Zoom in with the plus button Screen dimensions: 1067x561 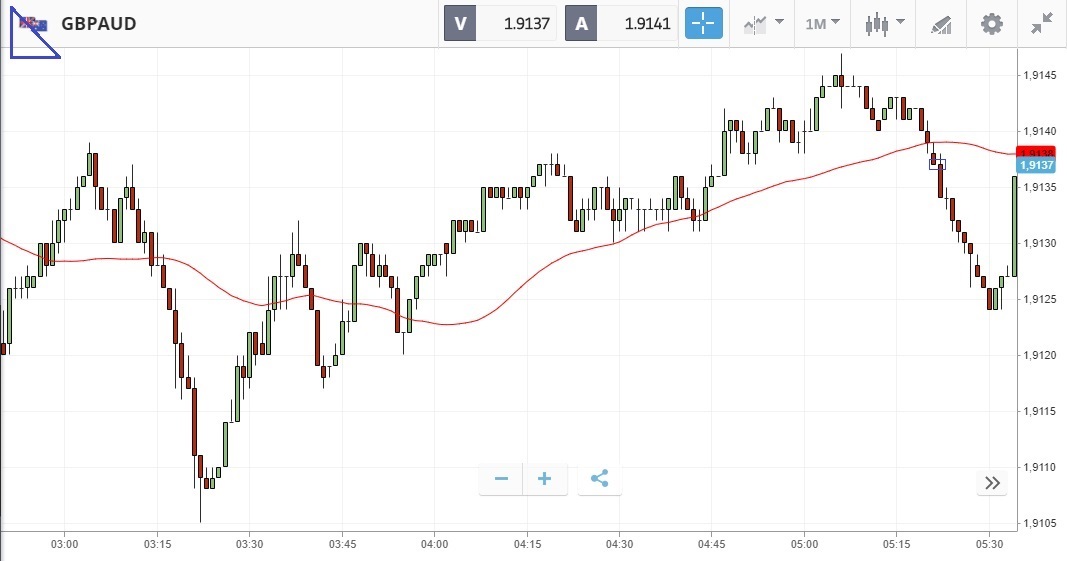[x=545, y=479]
